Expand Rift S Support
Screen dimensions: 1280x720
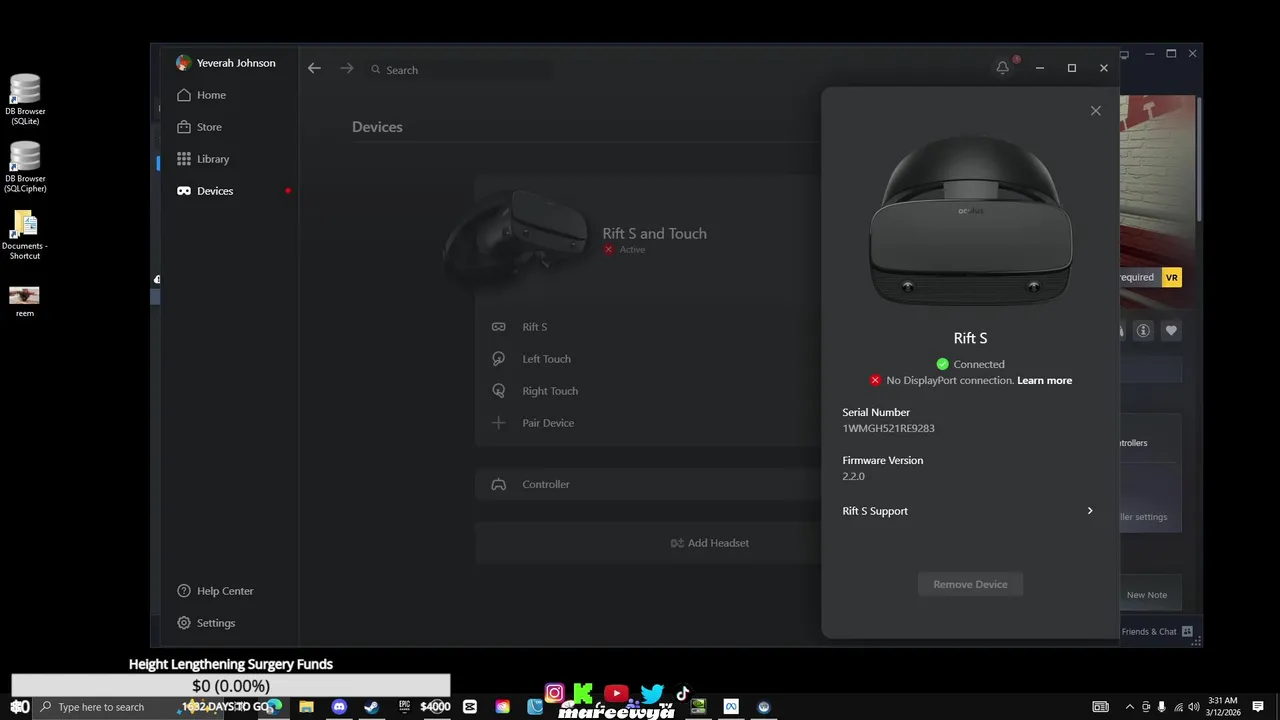pos(968,511)
